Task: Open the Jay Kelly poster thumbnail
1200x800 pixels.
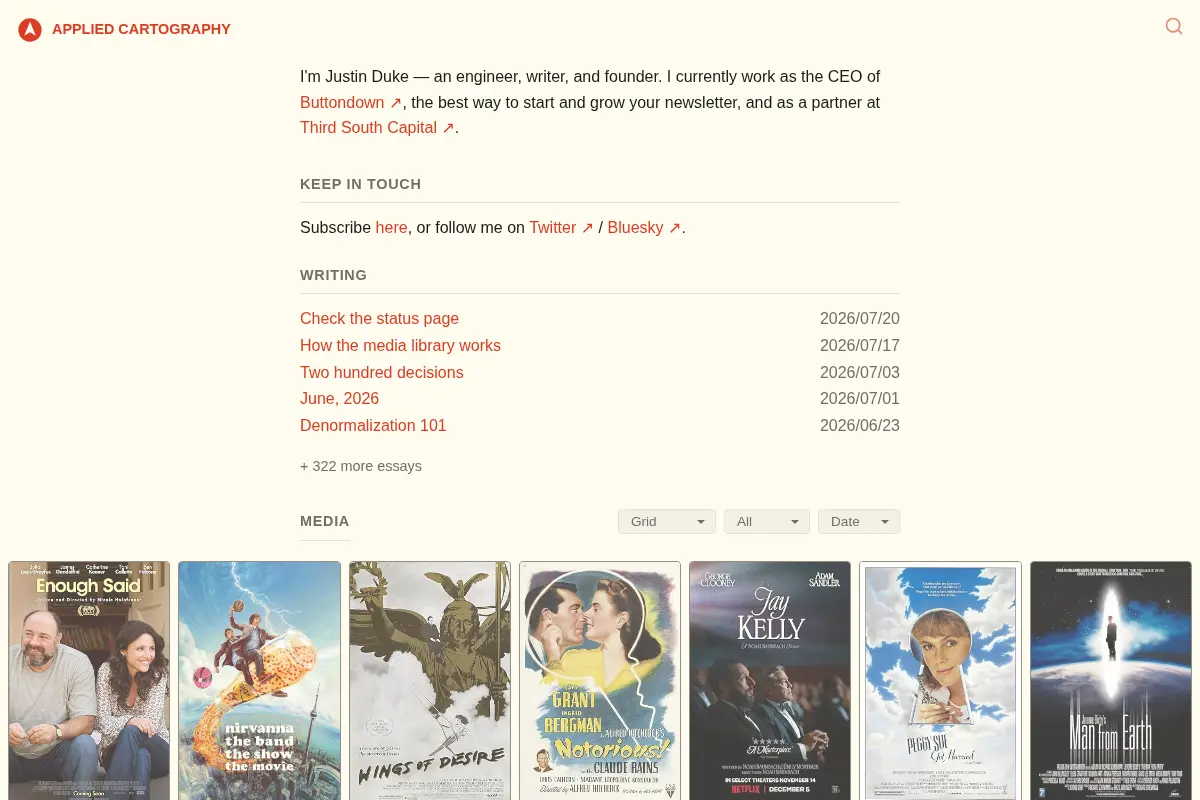Action: pos(770,680)
